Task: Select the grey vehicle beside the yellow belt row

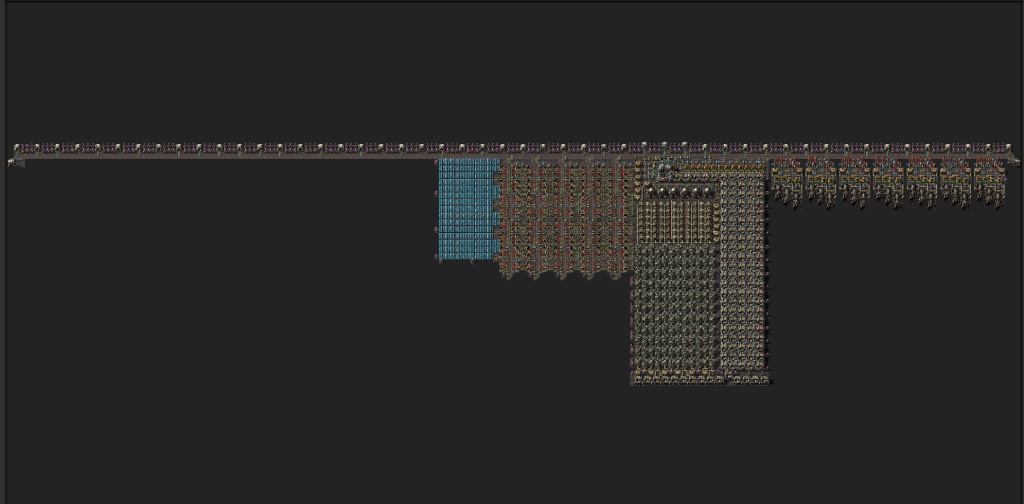Action: pyautogui.click(x=665, y=168)
